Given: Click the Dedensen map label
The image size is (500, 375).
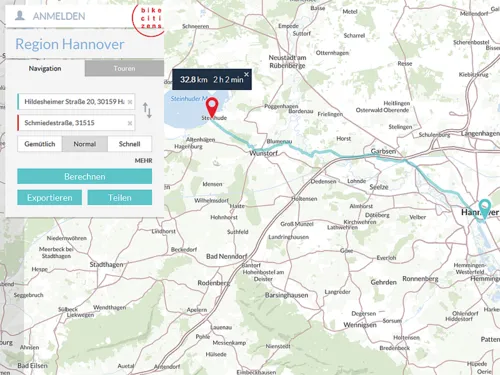Looking at the screenshot, I should [x=323, y=182].
